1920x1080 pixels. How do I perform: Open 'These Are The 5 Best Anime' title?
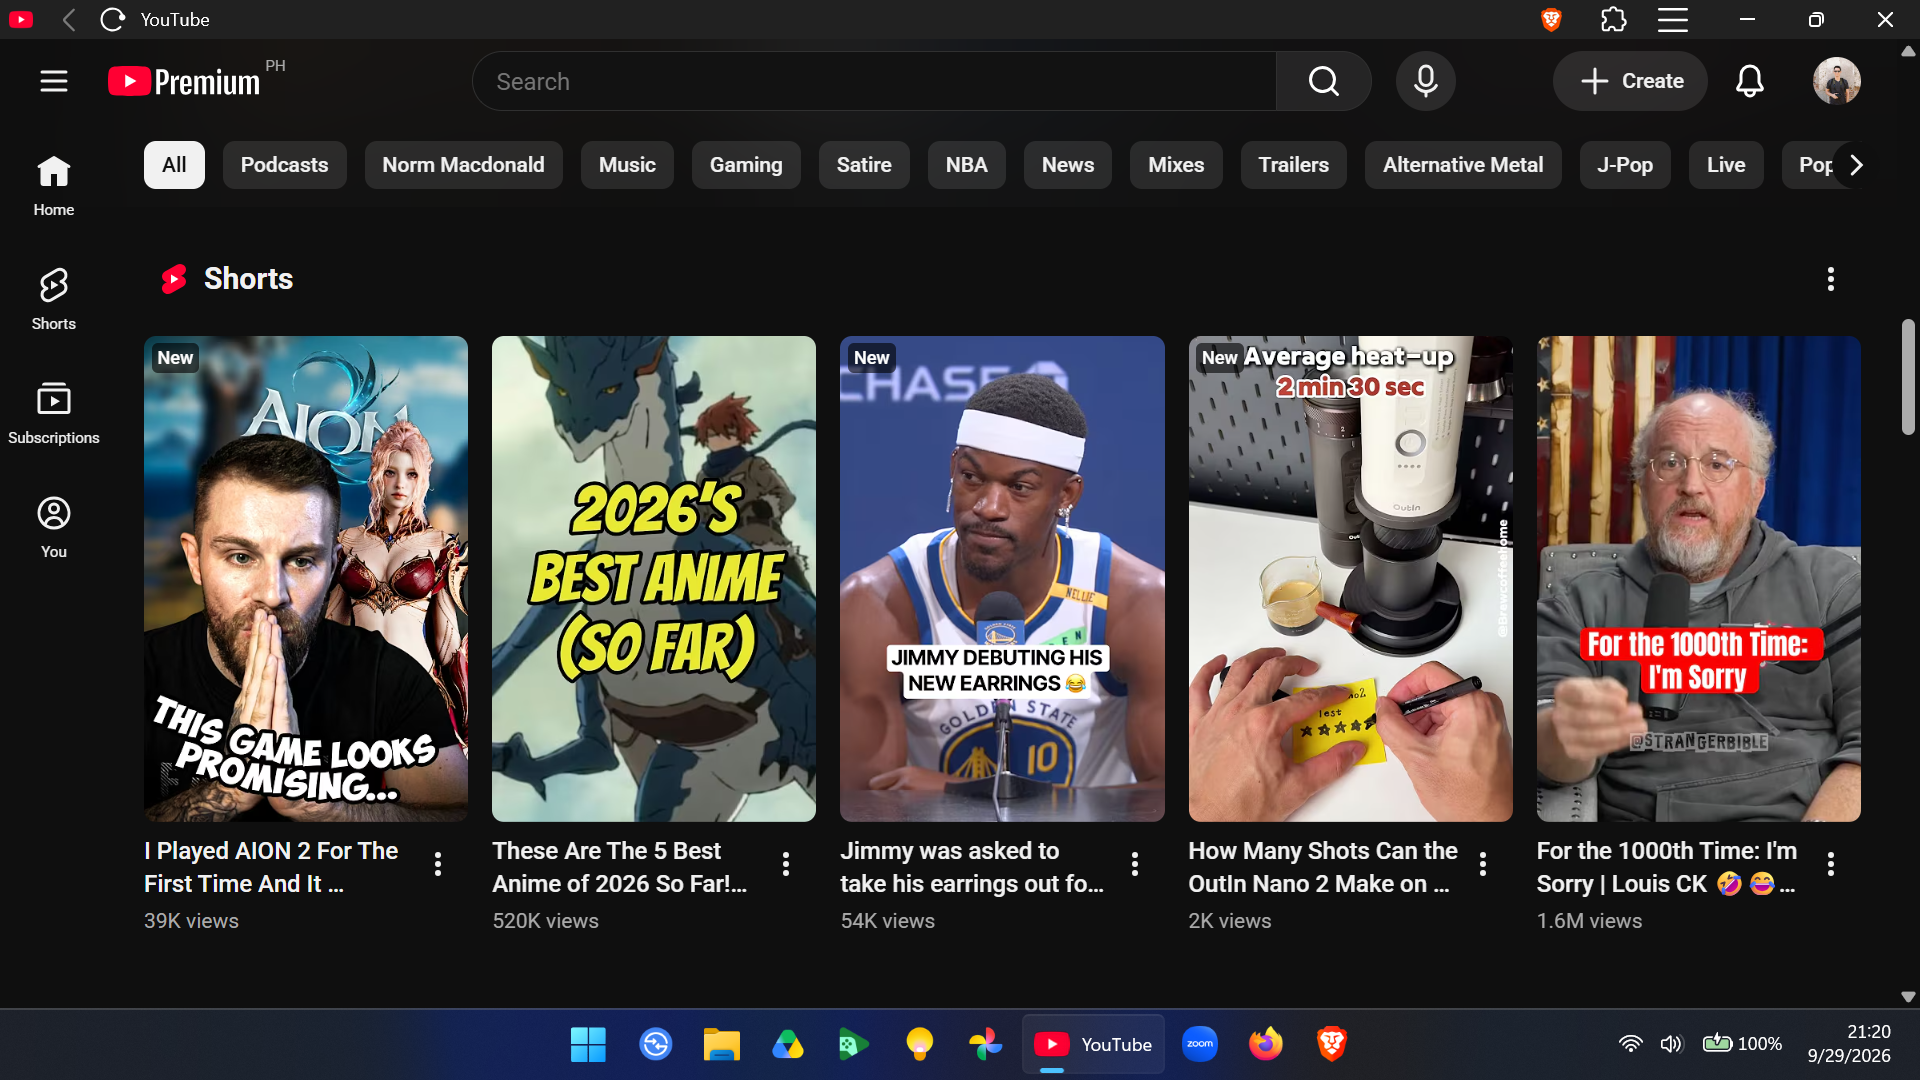click(x=619, y=867)
